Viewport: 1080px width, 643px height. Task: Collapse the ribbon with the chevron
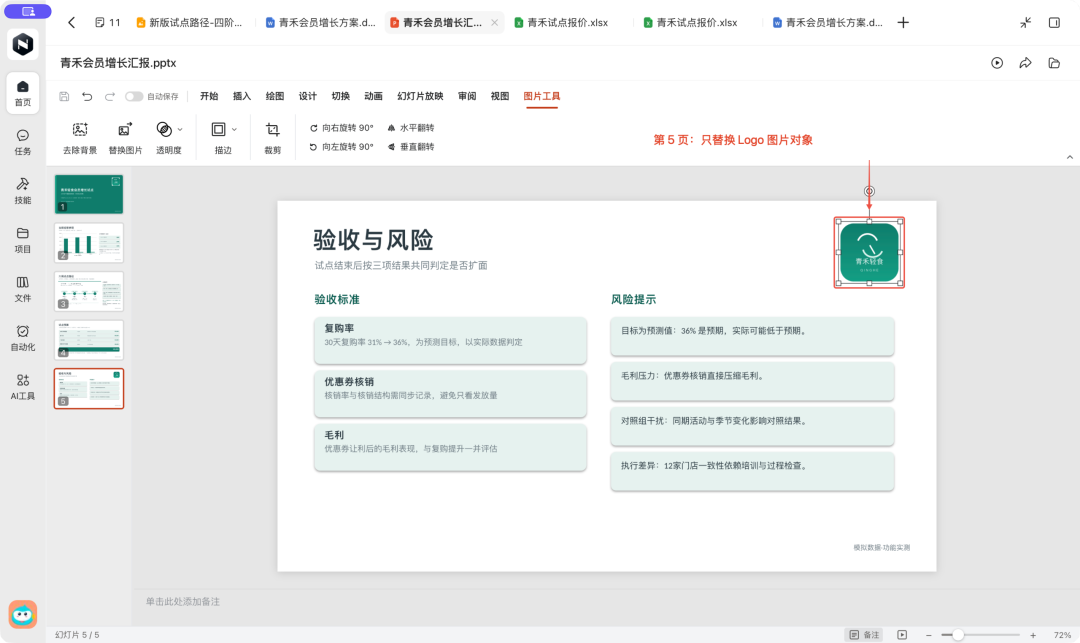click(x=1070, y=157)
